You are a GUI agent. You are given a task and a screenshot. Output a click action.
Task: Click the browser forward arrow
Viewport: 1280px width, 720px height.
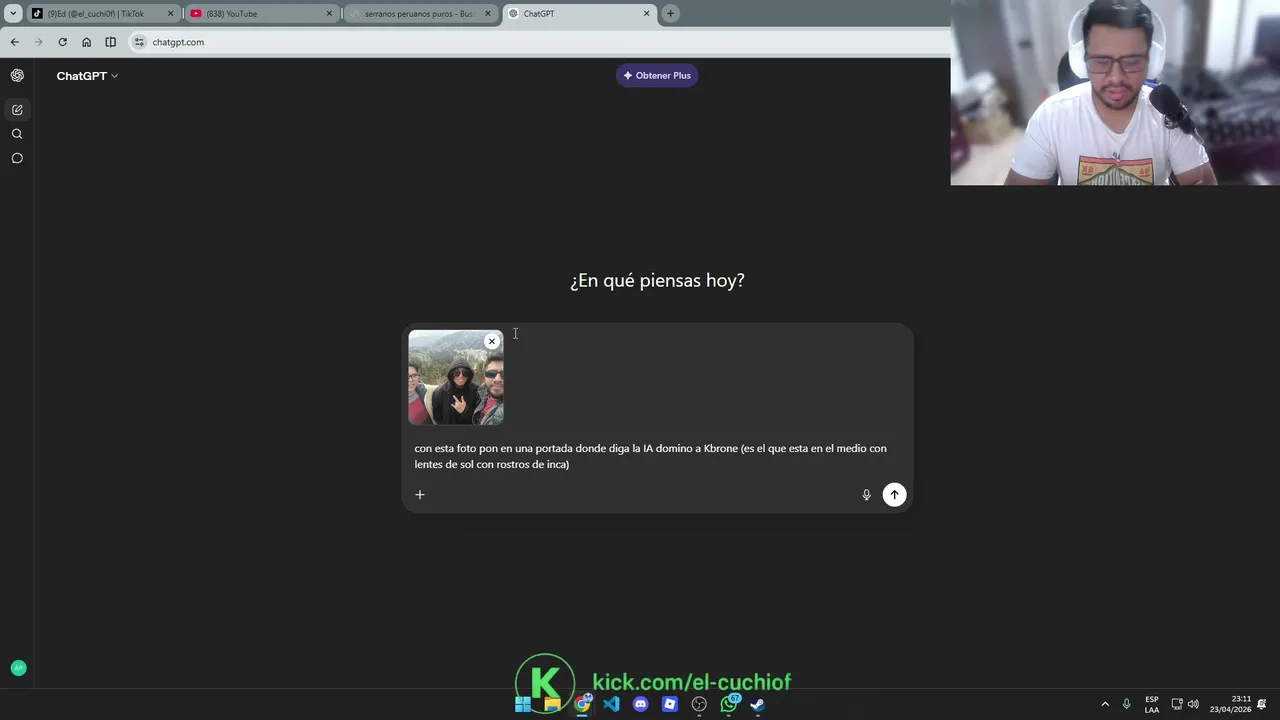tap(38, 42)
